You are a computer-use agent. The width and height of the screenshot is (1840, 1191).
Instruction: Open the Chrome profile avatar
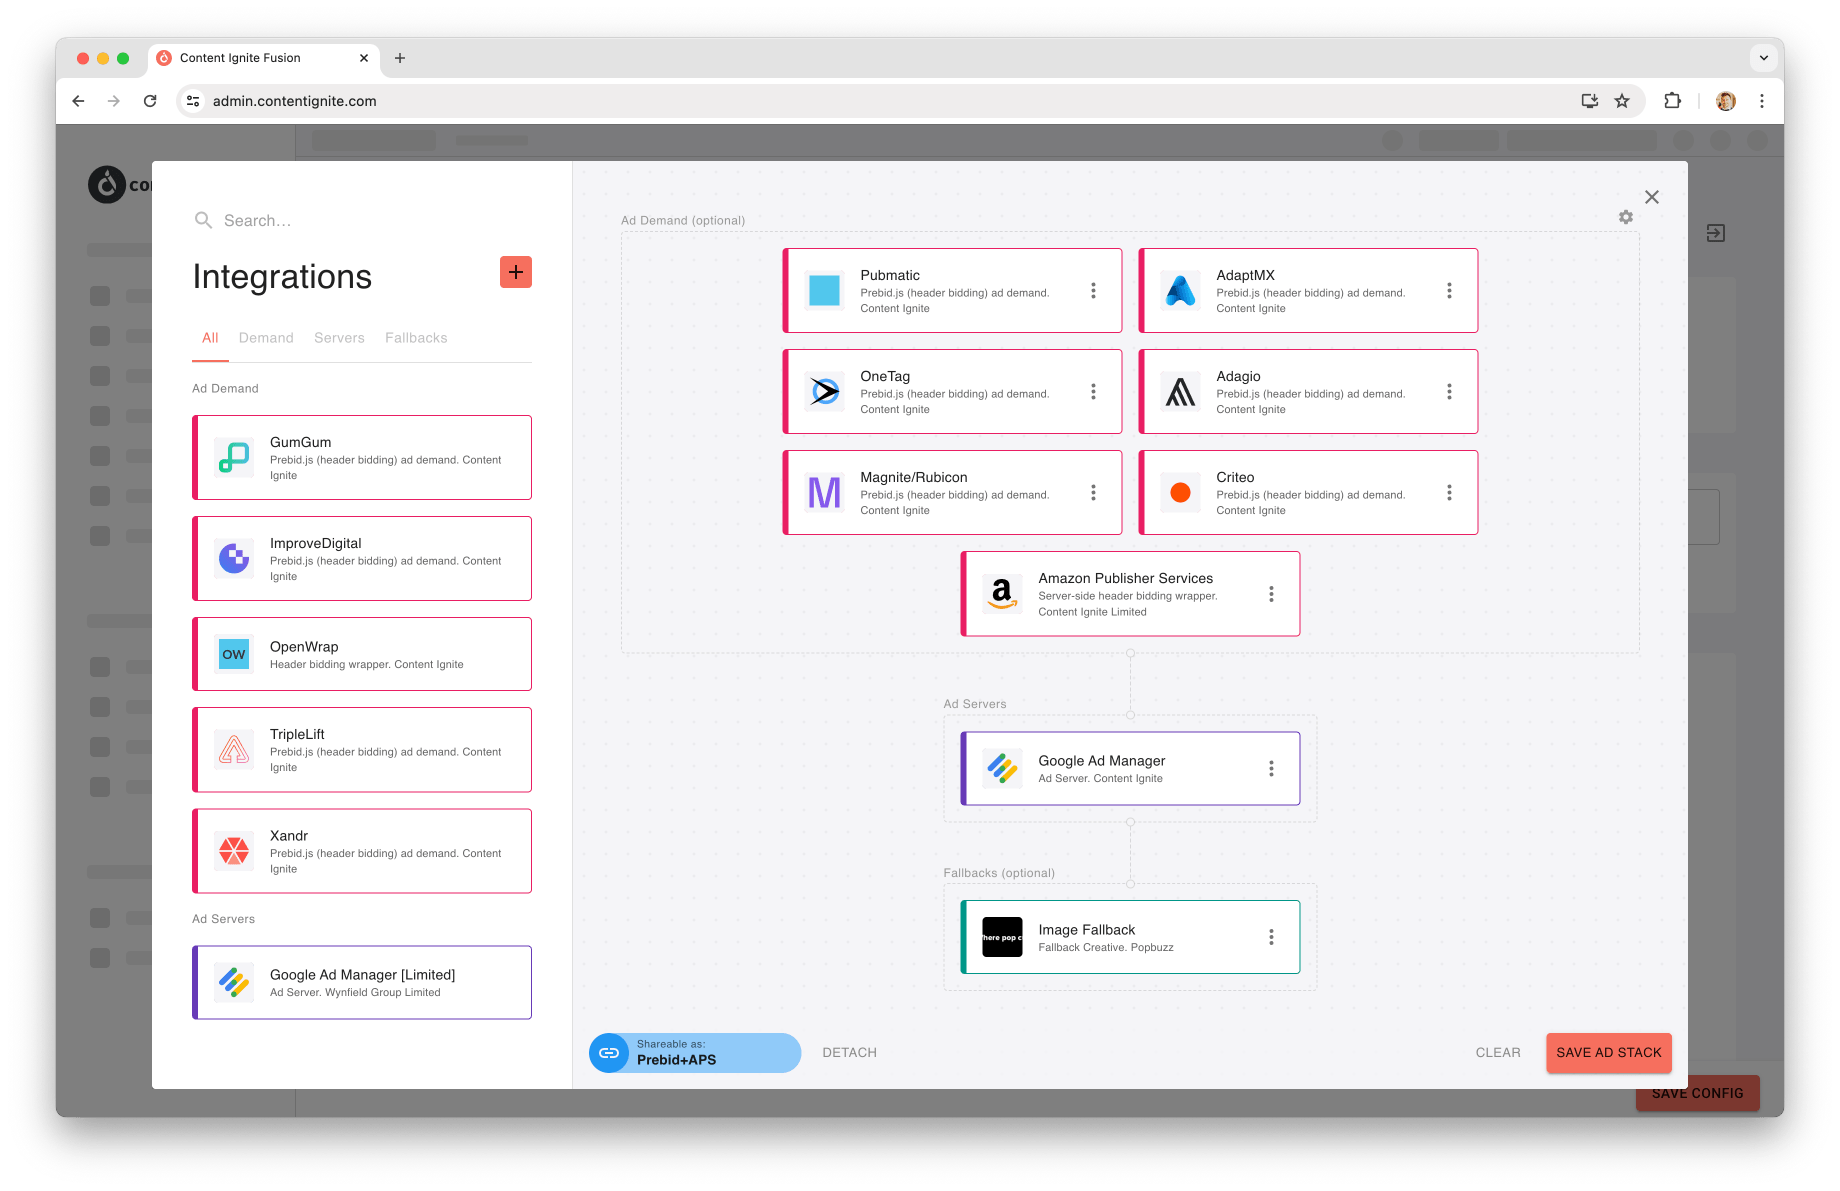pyautogui.click(x=1726, y=101)
